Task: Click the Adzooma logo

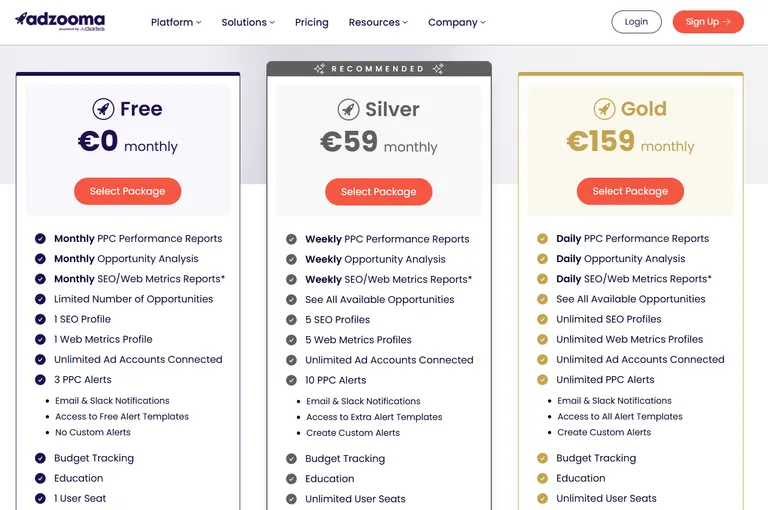Action: pyautogui.click(x=60, y=22)
